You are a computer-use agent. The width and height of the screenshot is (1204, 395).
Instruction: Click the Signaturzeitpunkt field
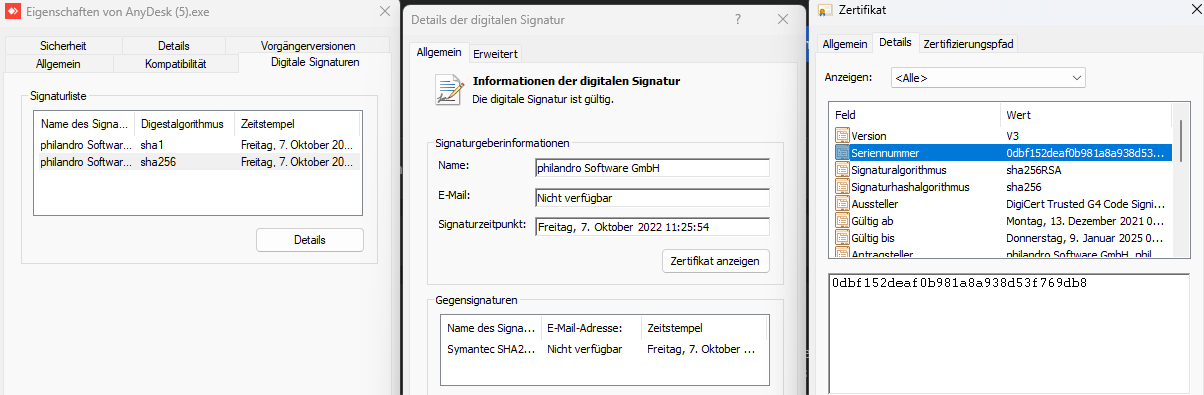click(652, 227)
